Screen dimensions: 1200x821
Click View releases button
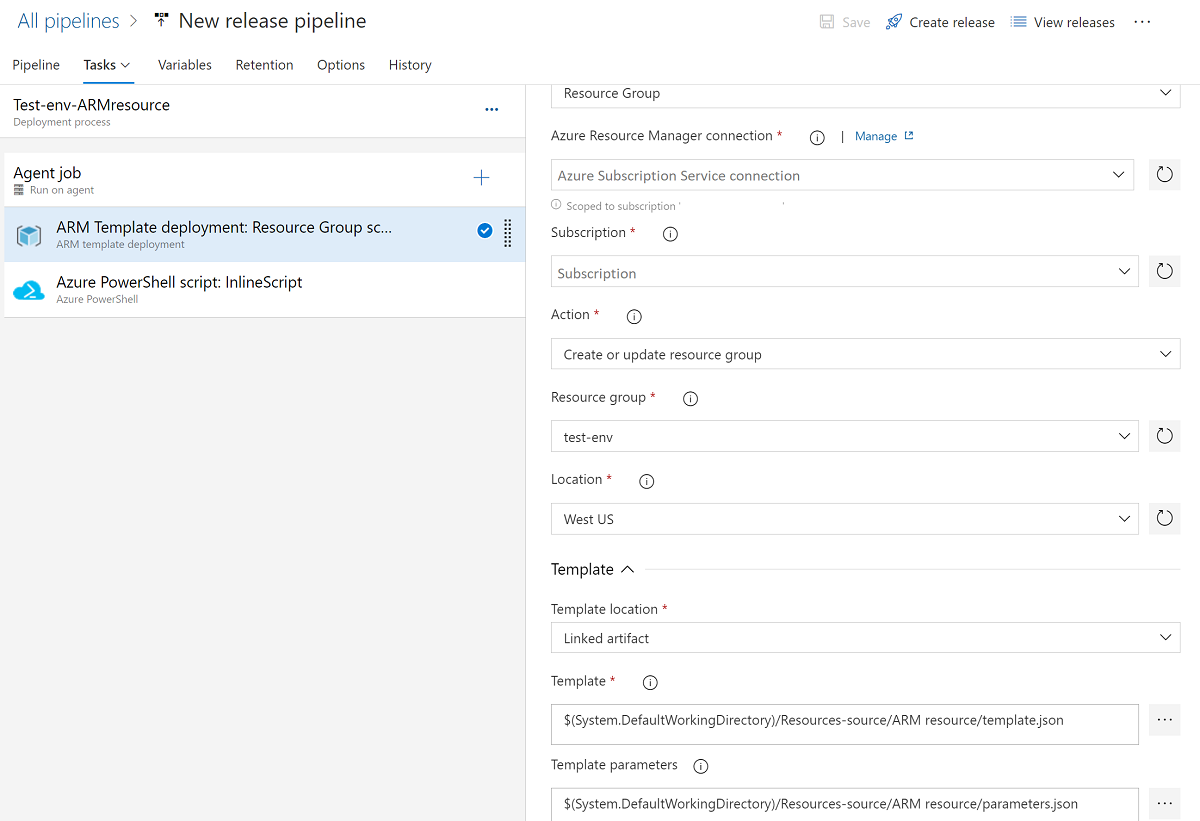[x=1062, y=22]
